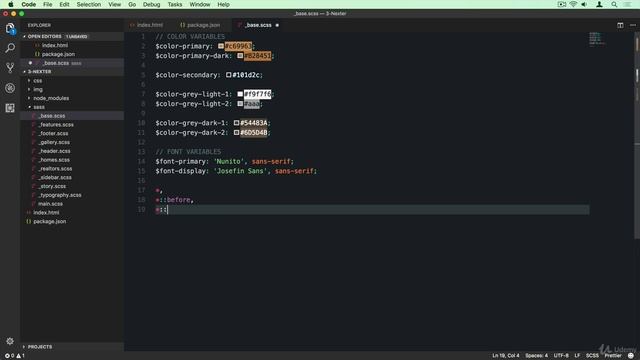Screen dimensions: 640x360
Task: Open the editor More Actions menu
Action: point(633,25)
